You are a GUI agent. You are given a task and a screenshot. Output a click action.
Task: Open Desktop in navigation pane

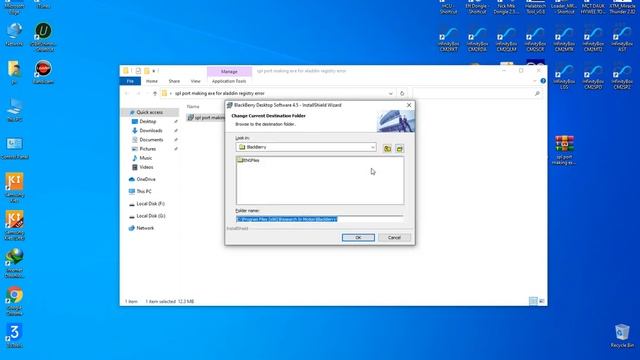[148, 122]
